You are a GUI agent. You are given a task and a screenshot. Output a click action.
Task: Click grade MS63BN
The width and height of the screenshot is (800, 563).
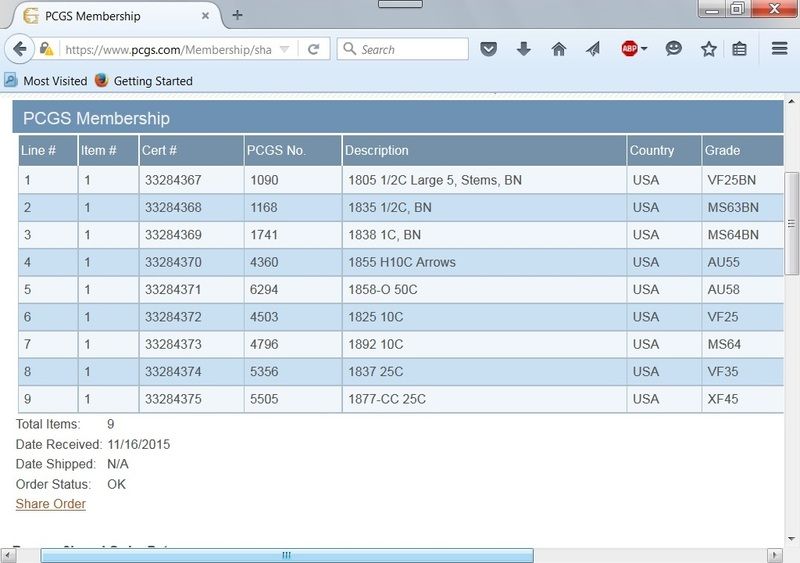point(733,208)
